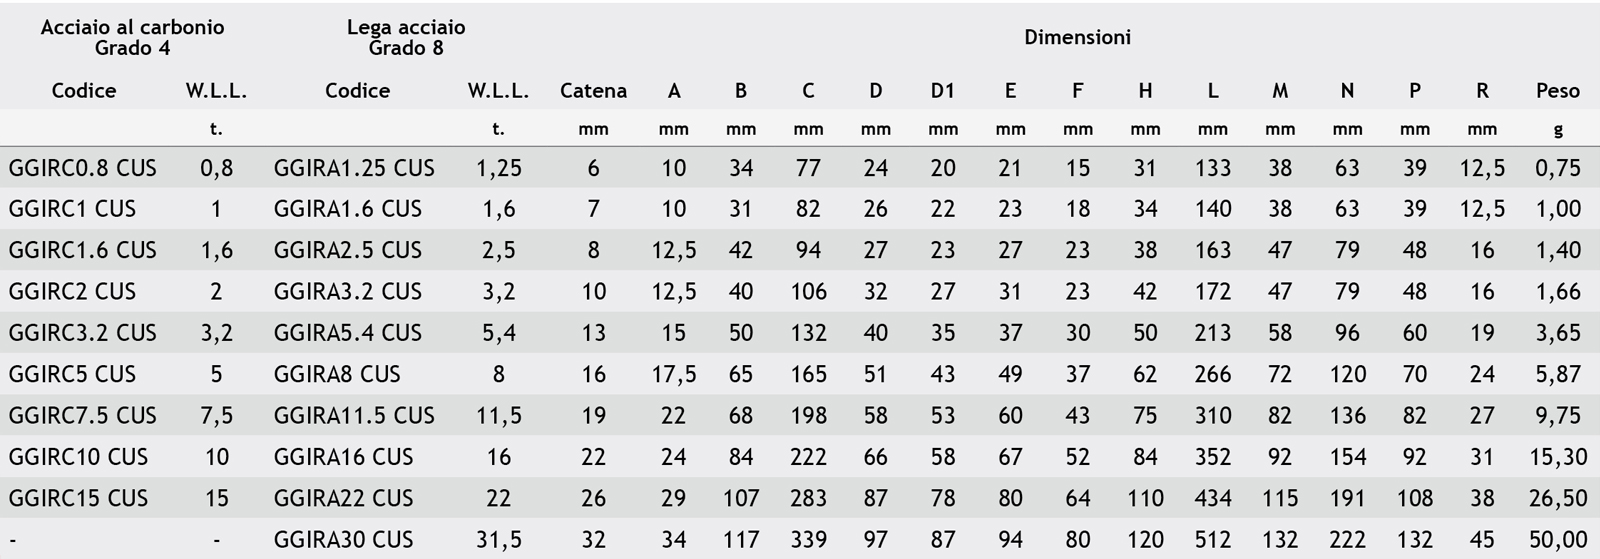The image size is (1600, 559).
Task: Click the Lega acciaio Grado 8 heading
Action: 406,38
